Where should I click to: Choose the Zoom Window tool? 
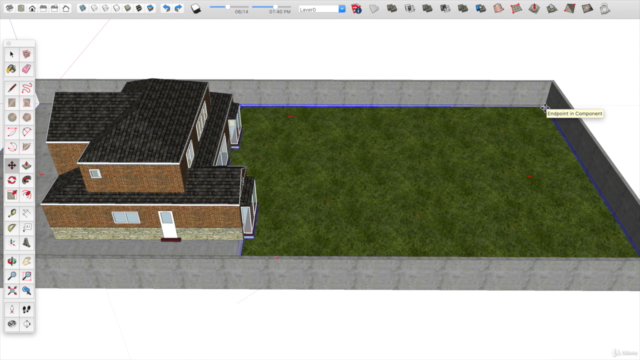coord(27,276)
